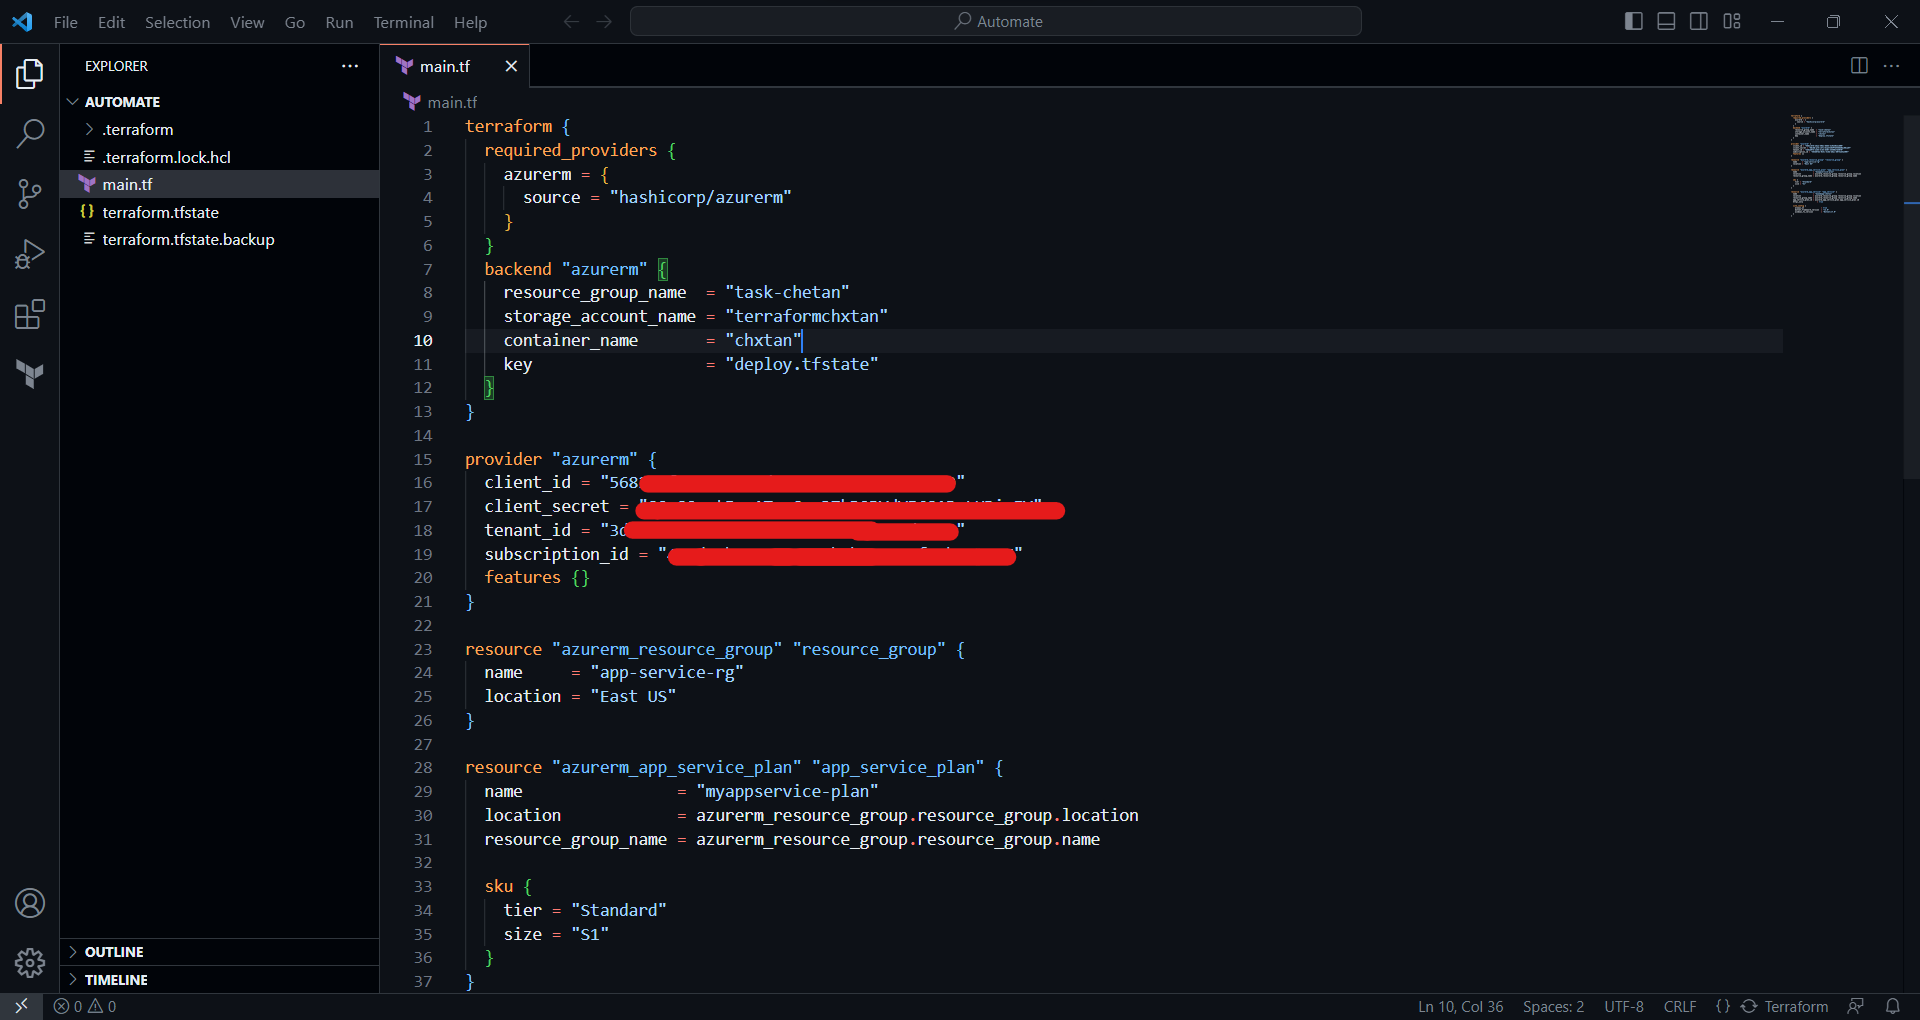Open the Search view in the activity bar
This screenshot has width=1920, height=1020.
click(x=30, y=133)
